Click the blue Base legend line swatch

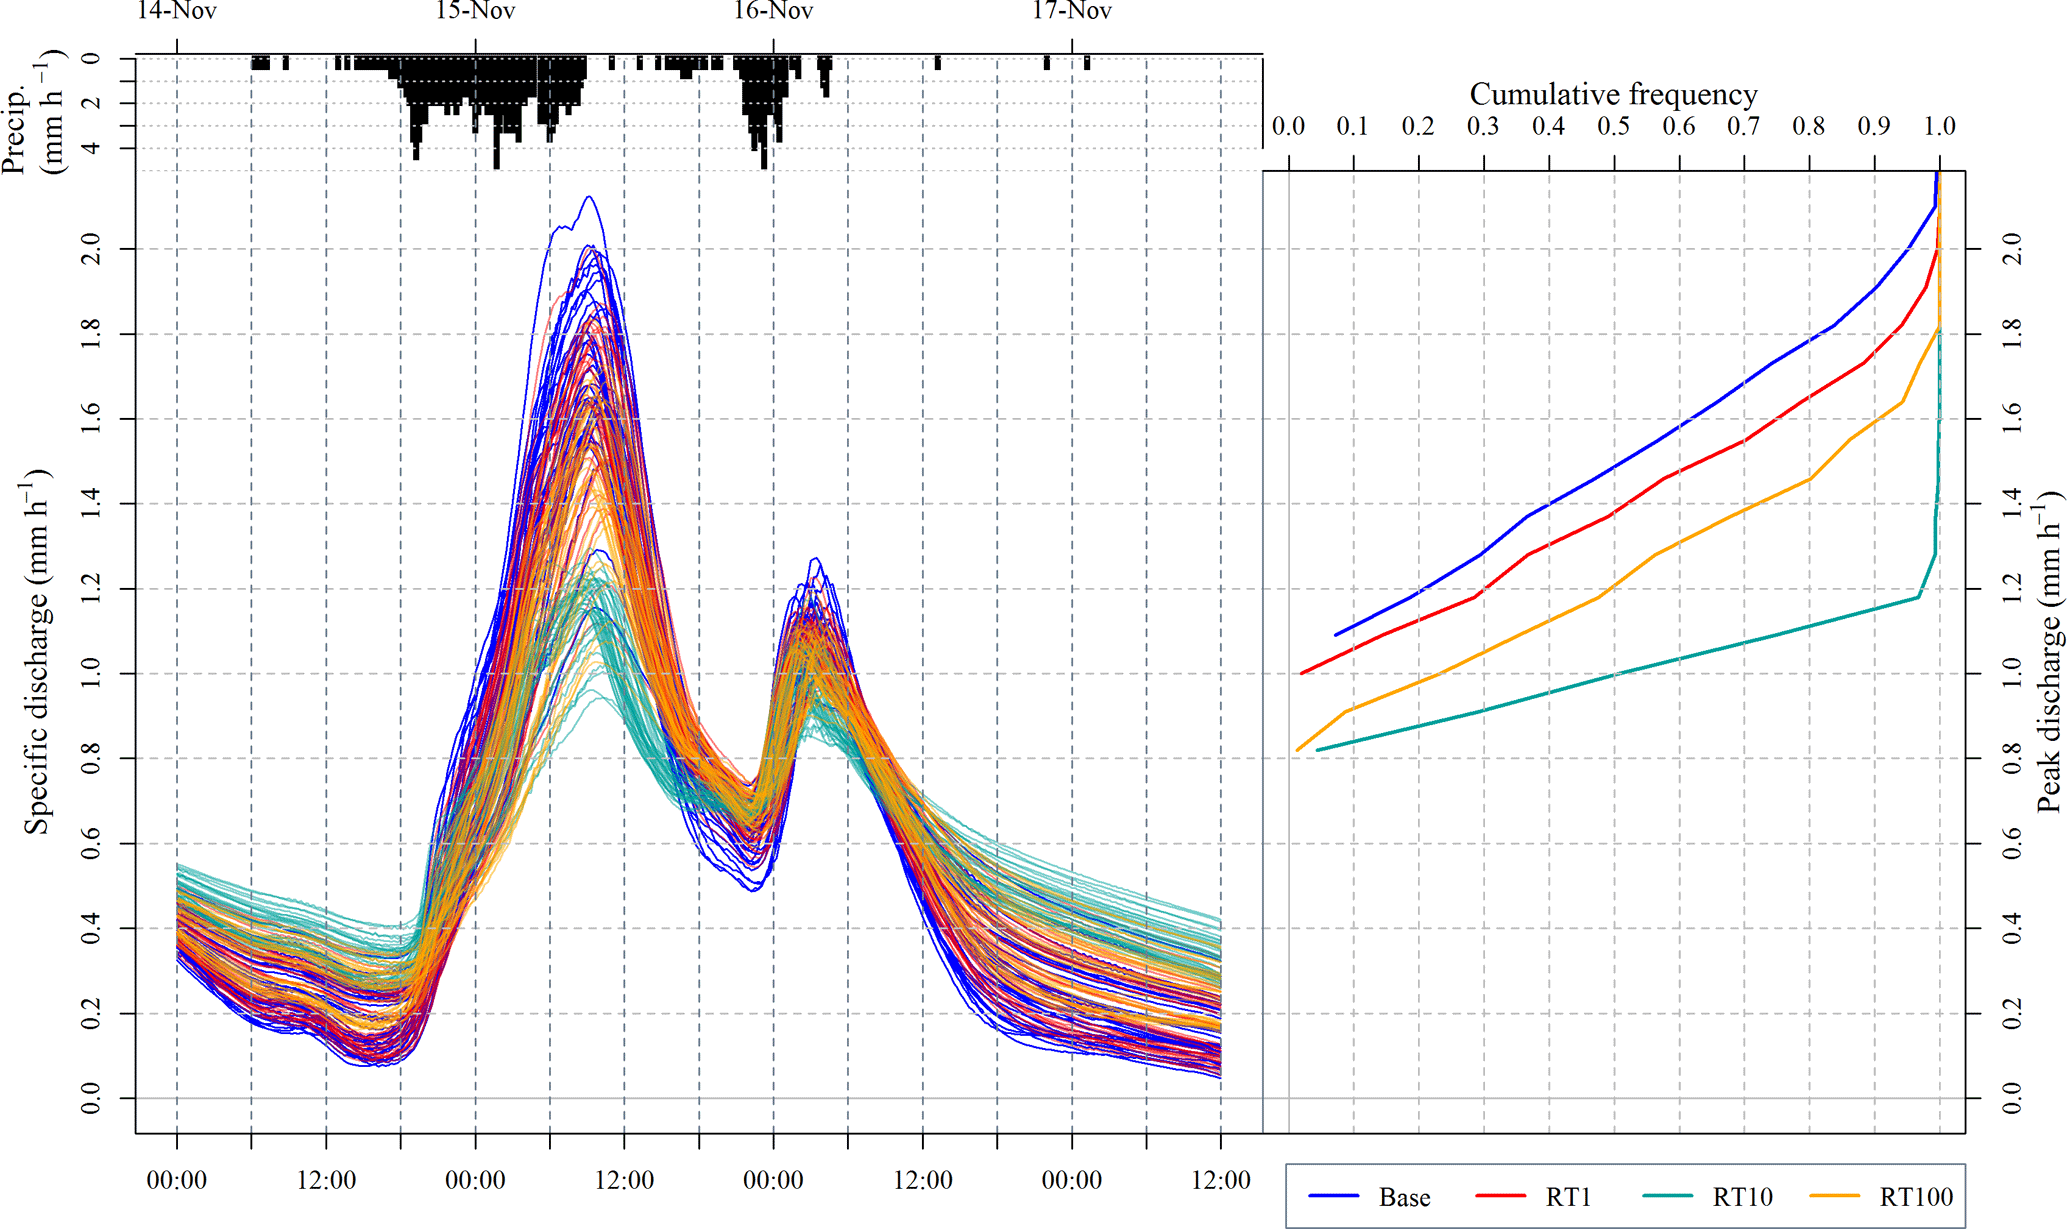(x=1333, y=1196)
